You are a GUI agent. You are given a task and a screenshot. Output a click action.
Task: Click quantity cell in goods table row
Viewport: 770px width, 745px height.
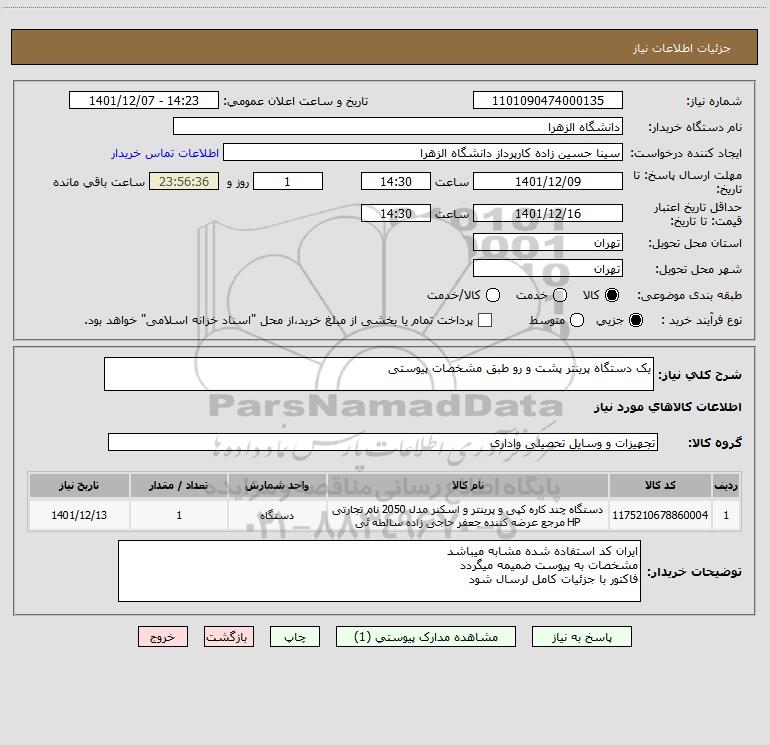[x=179, y=515]
